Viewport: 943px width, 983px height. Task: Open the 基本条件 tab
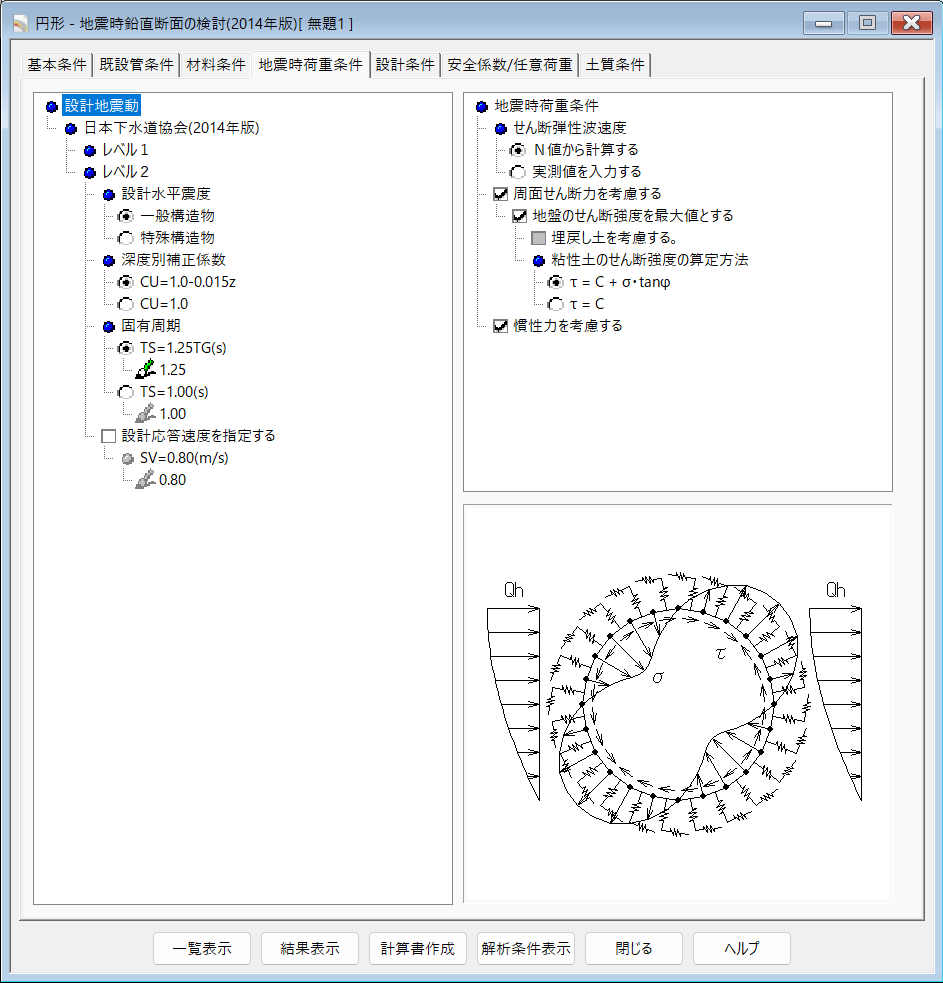pos(57,65)
